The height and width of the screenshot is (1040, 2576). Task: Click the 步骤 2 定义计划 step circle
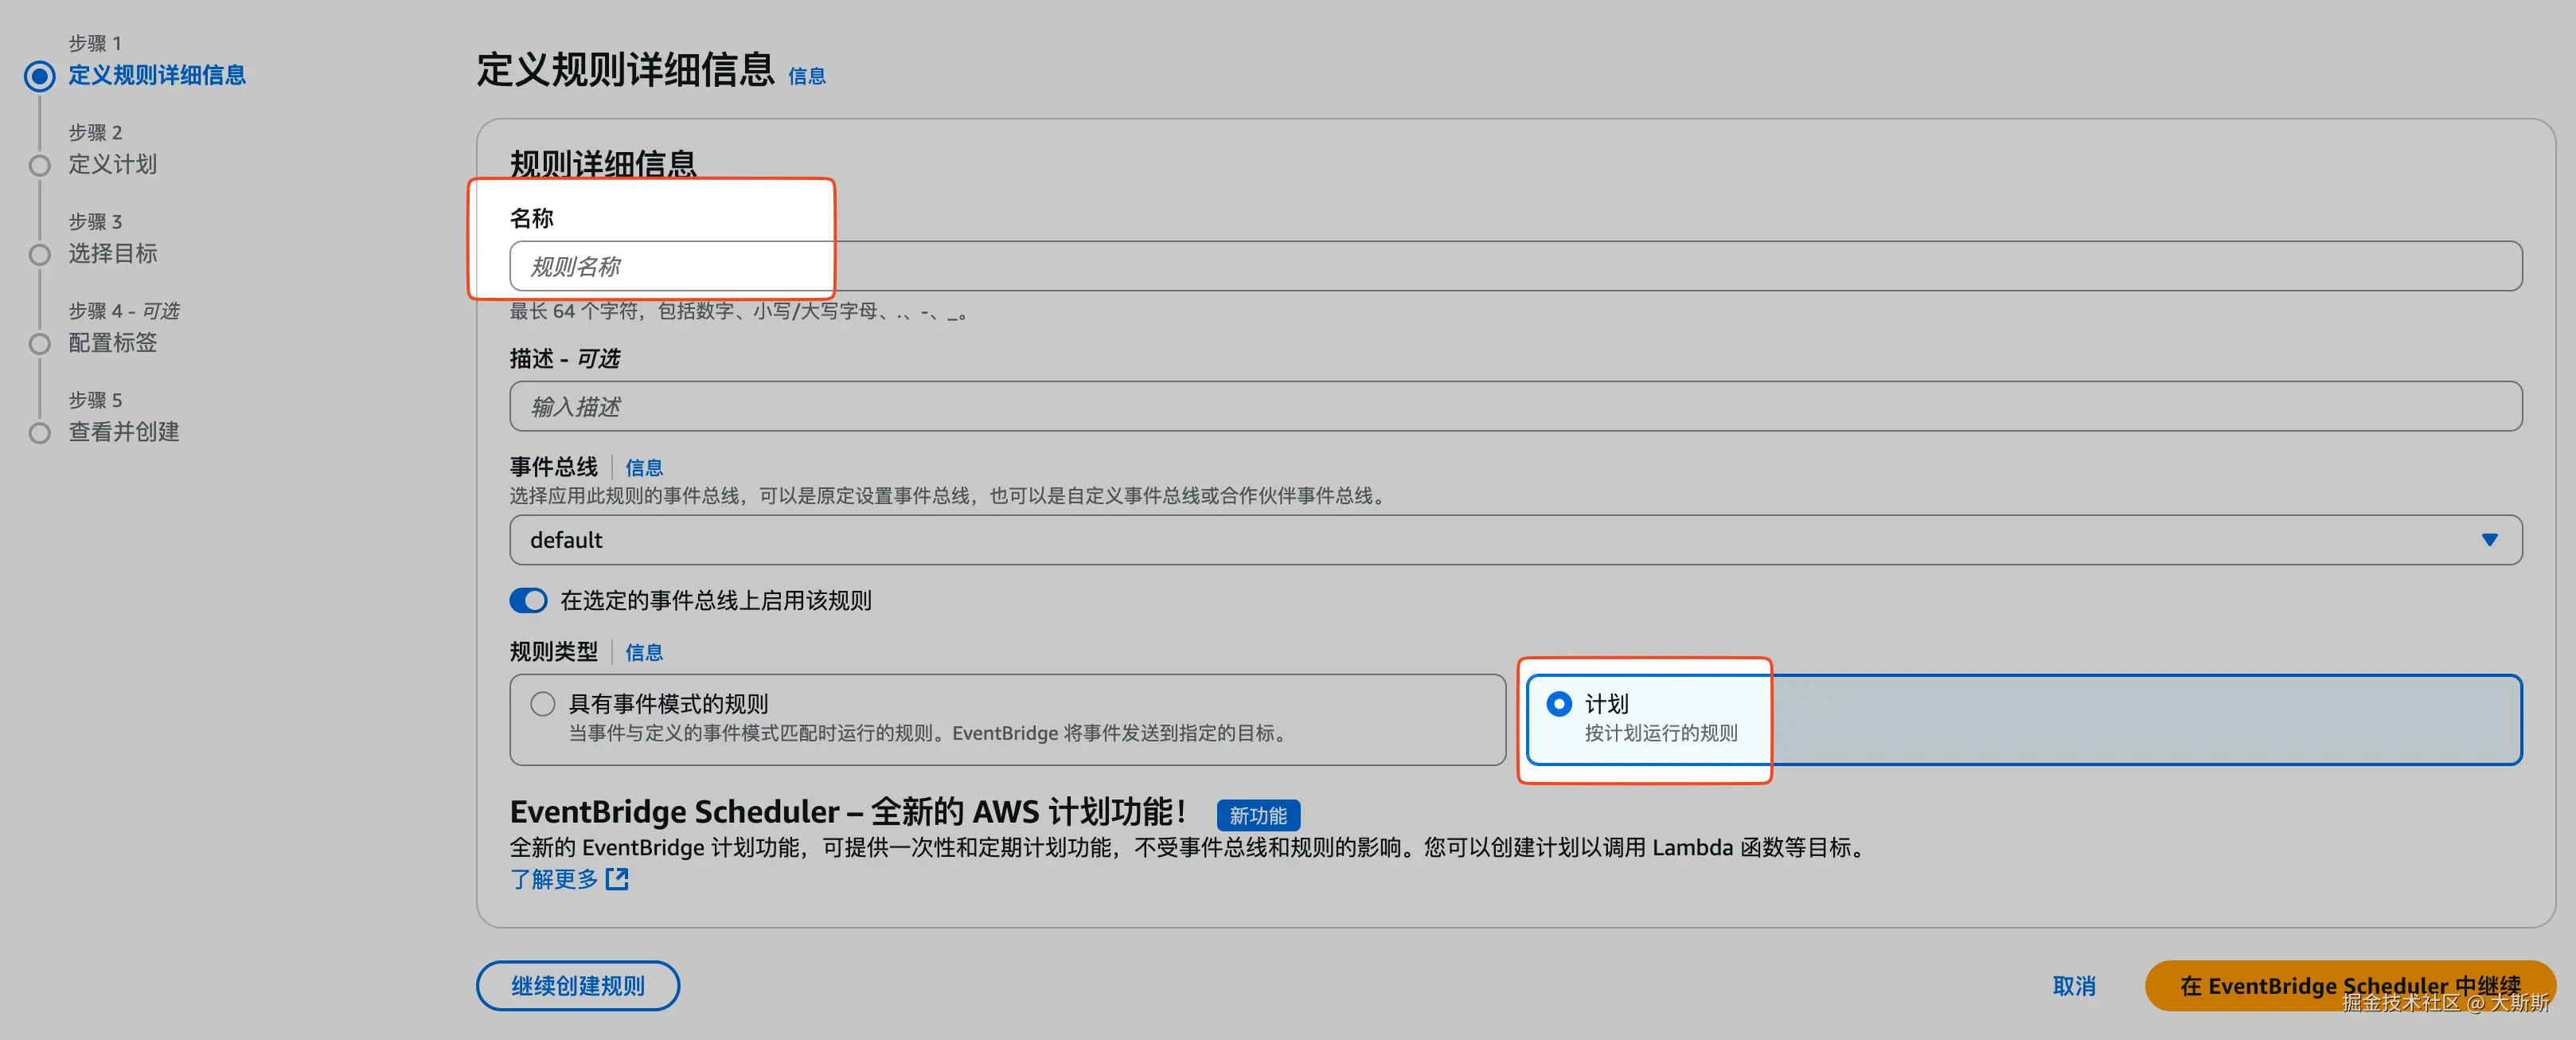pyautogui.click(x=40, y=166)
